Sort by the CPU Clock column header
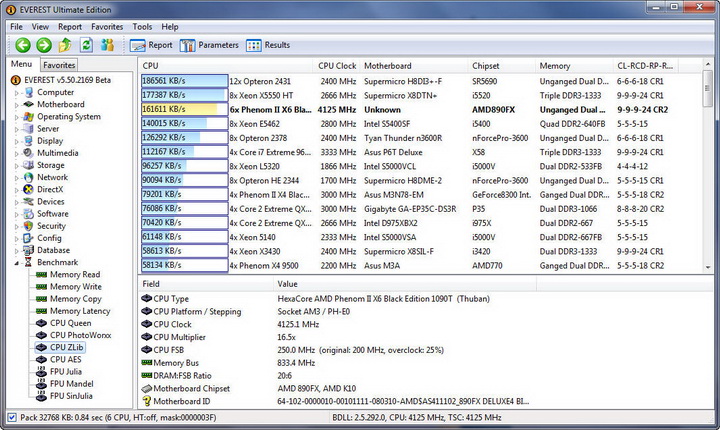 (x=337, y=66)
